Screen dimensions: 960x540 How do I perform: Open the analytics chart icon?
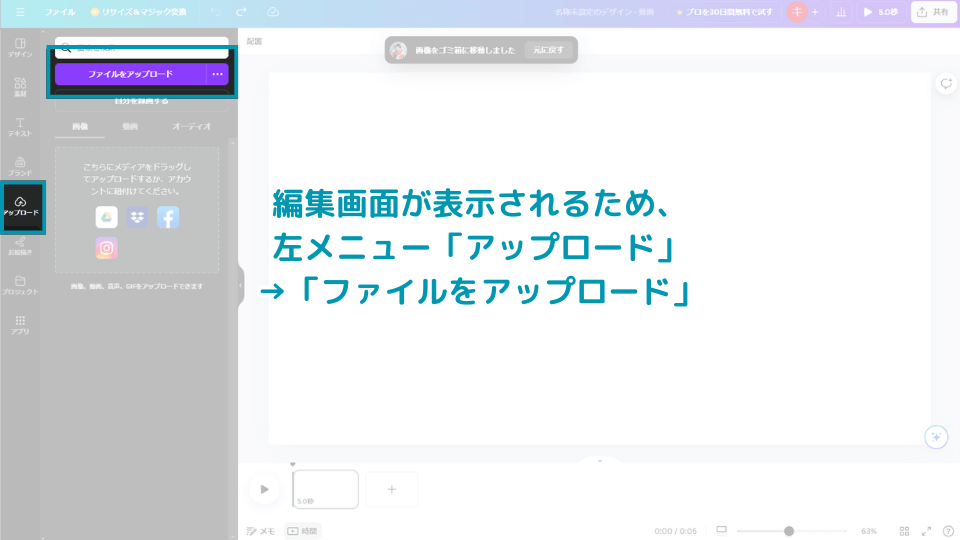[841, 12]
